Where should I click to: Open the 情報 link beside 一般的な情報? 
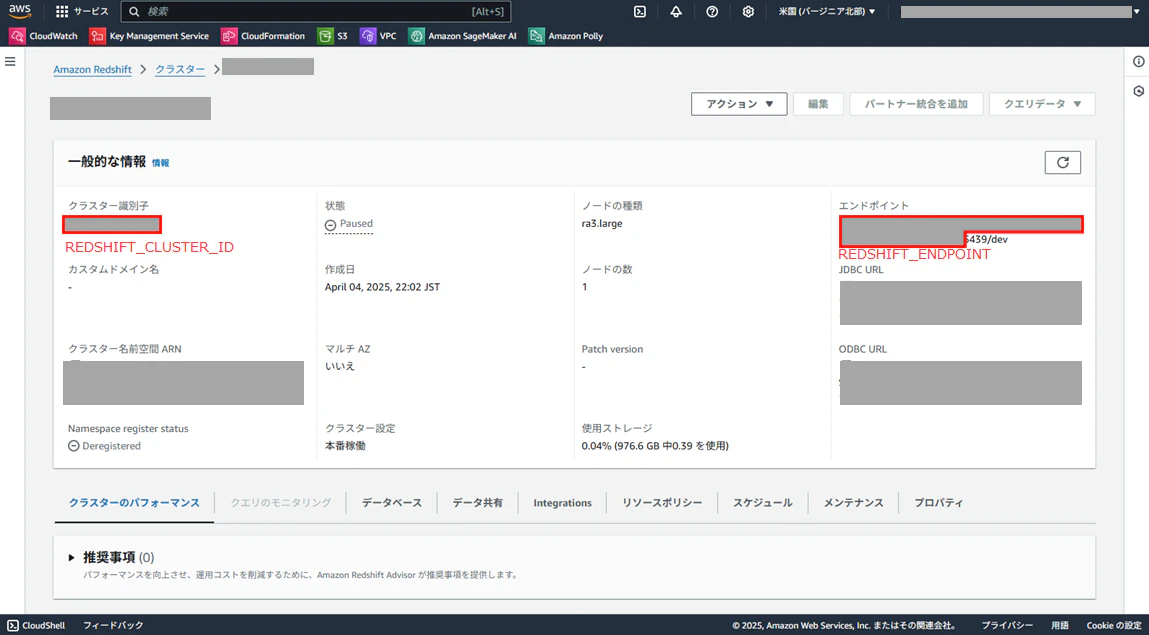click(160, 163)
